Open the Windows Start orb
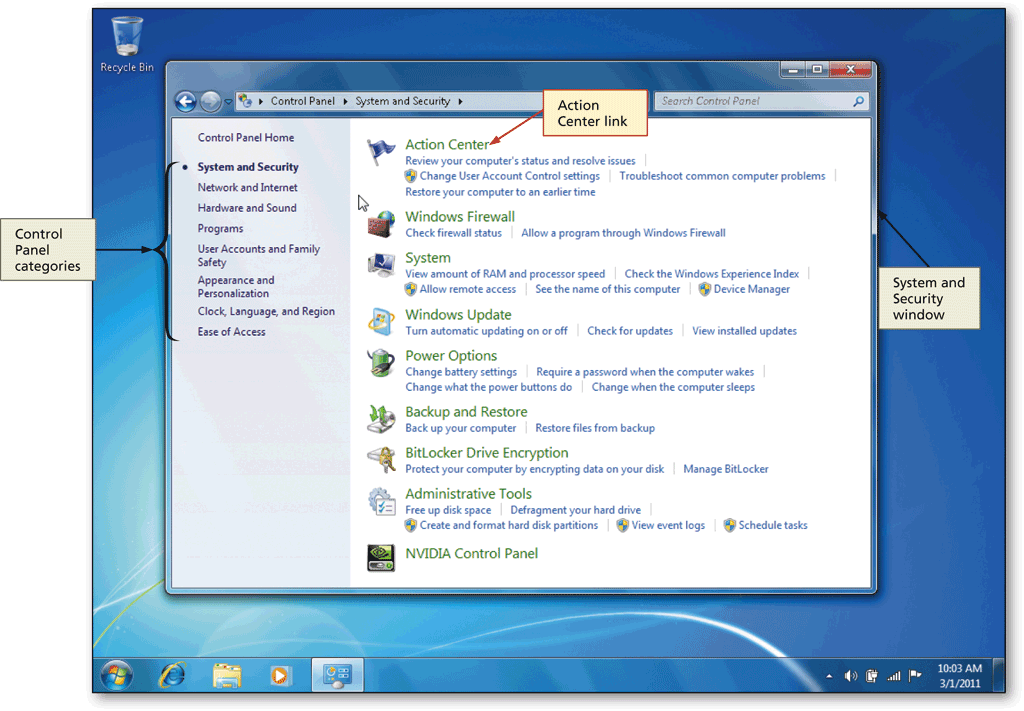 pyautogui.click(x=117, y=675)
